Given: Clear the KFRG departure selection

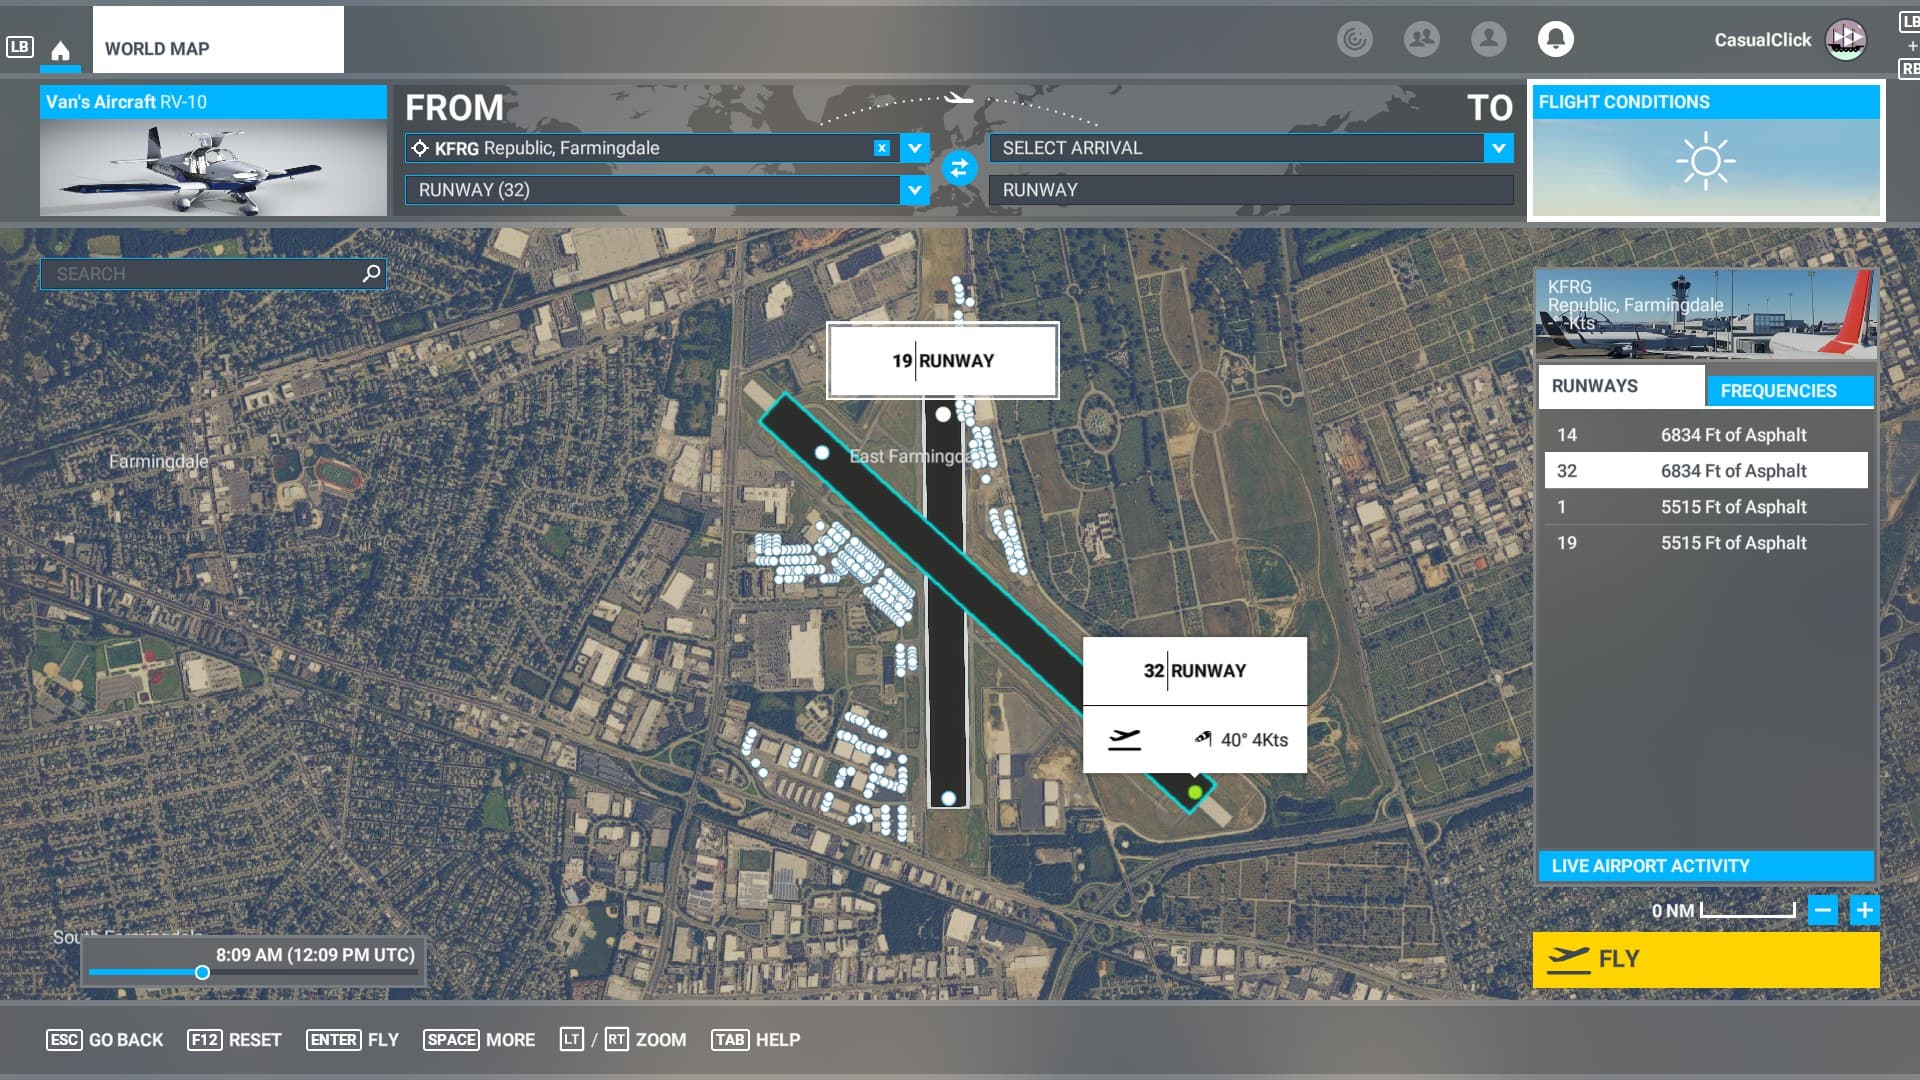Looking at the screenshot, I should [881, 148].
